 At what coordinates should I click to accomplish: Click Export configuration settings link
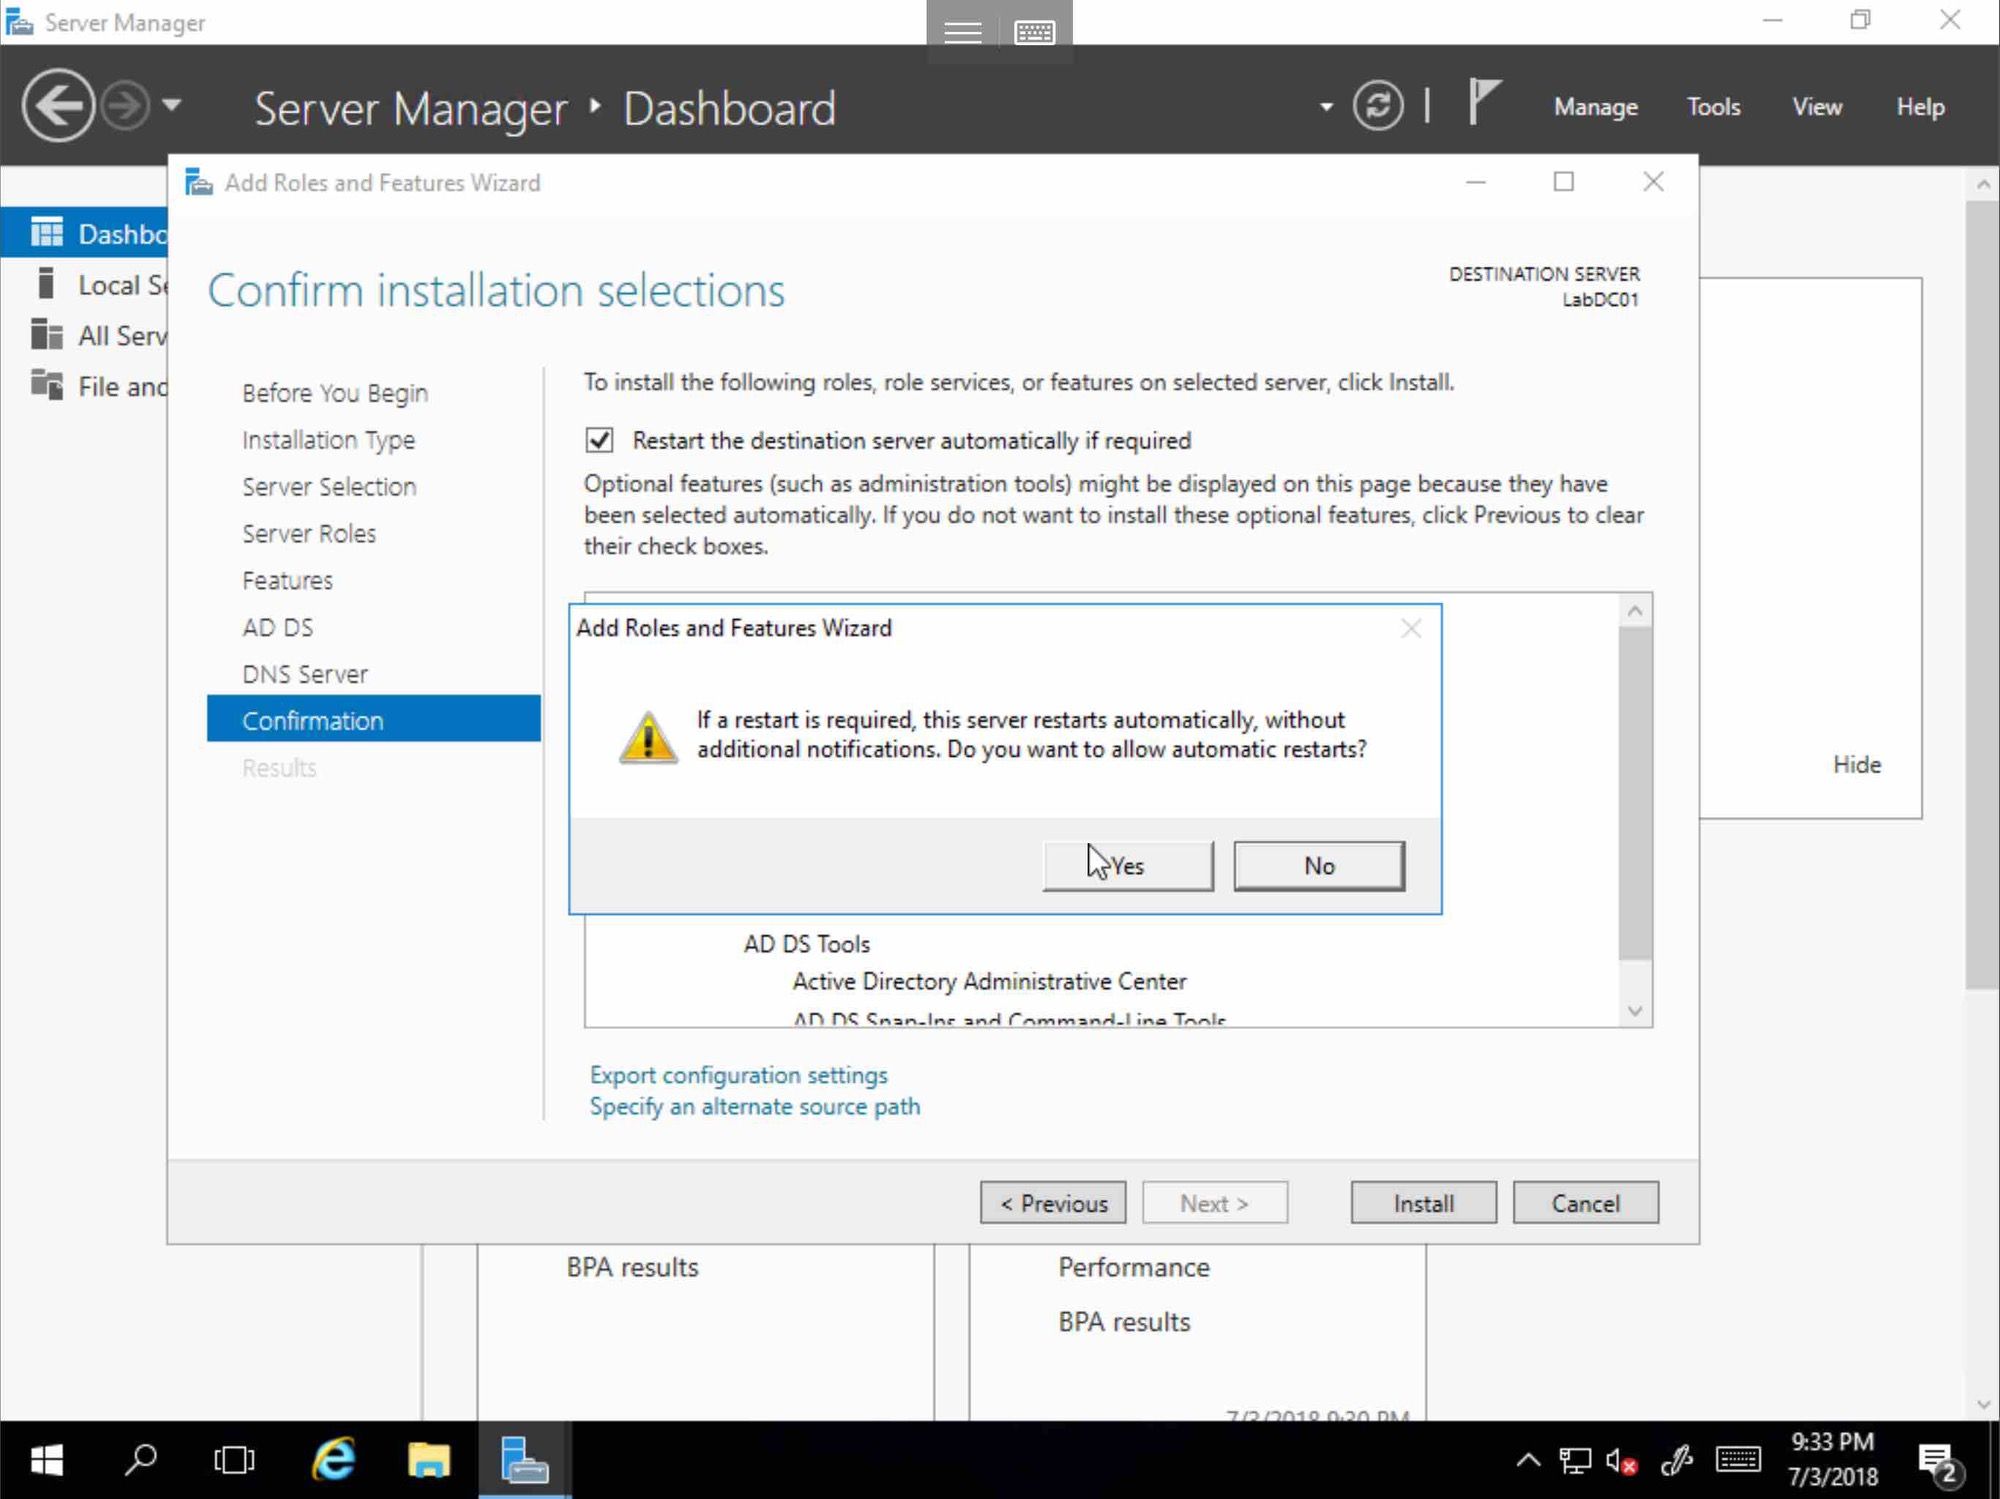click(738, 1075)
